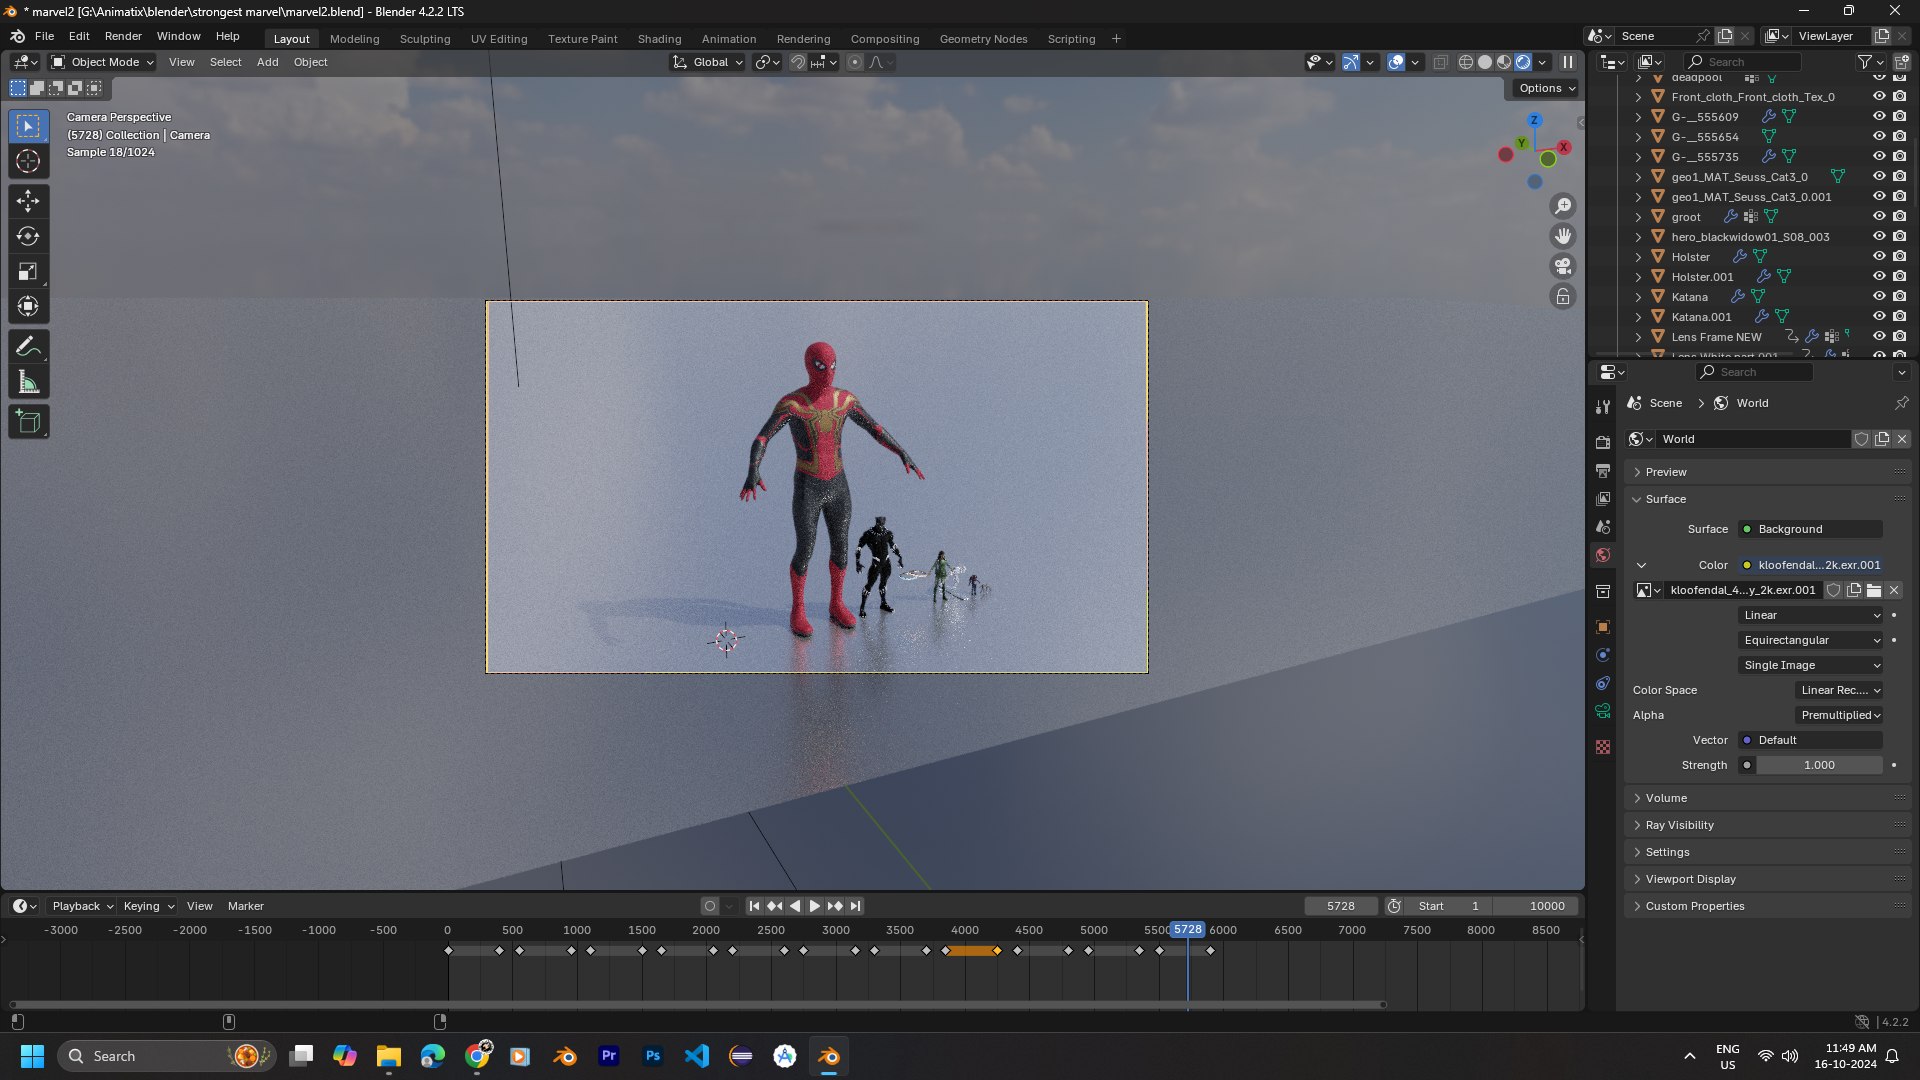Open the Object Mode dropdown
This screenshot has width=1920, height=1080.
103,62
